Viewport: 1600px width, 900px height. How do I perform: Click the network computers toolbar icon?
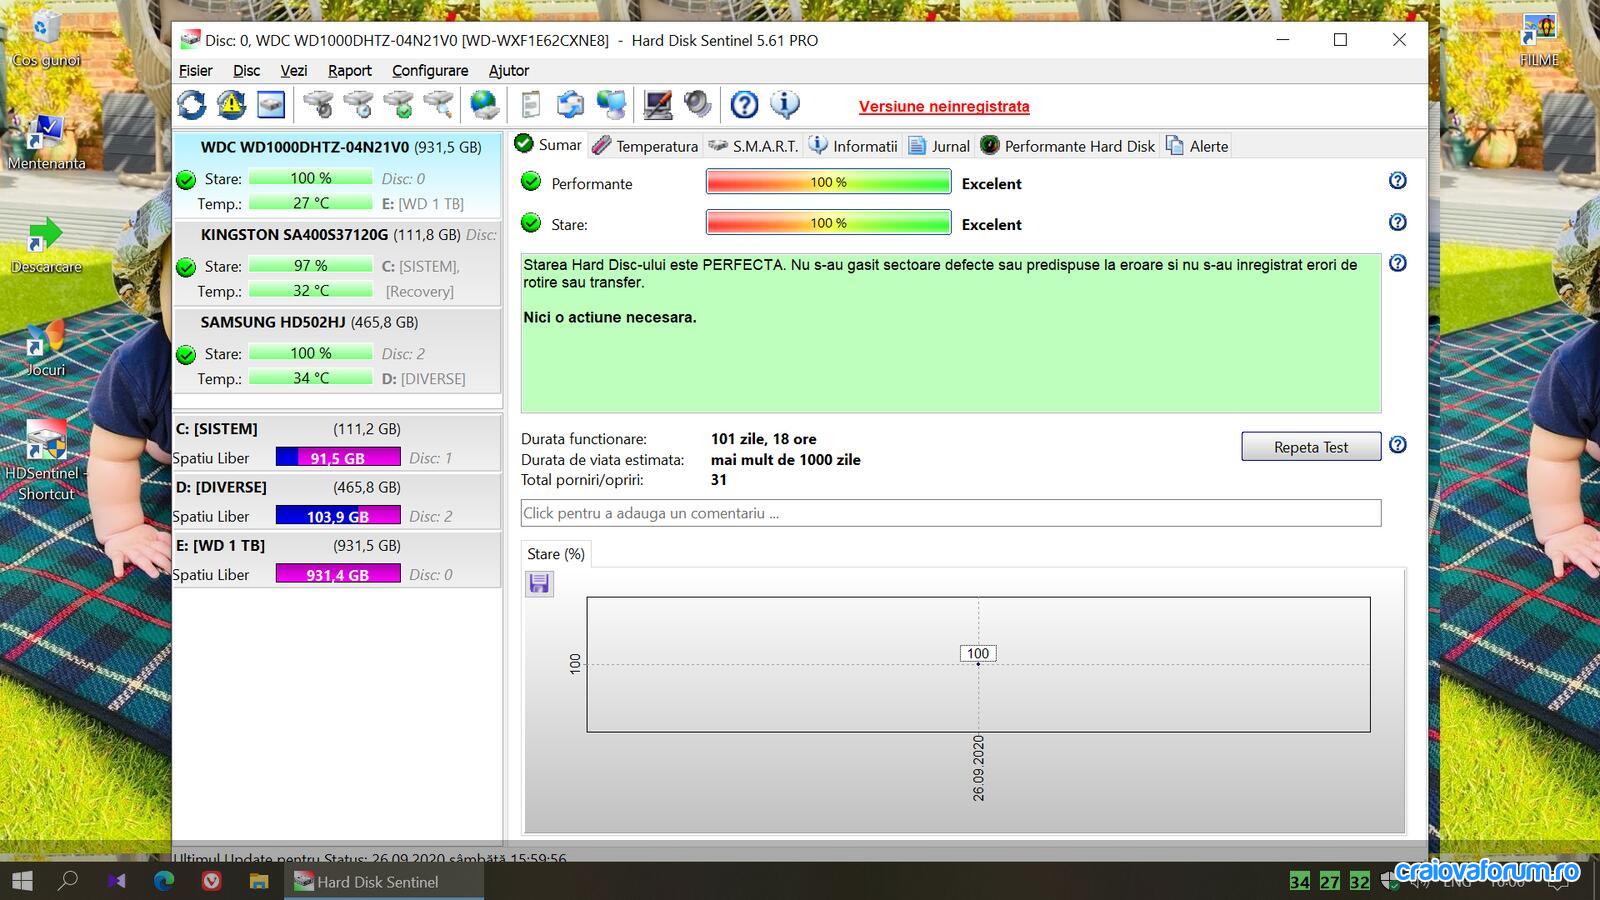(x=611, y=105)
